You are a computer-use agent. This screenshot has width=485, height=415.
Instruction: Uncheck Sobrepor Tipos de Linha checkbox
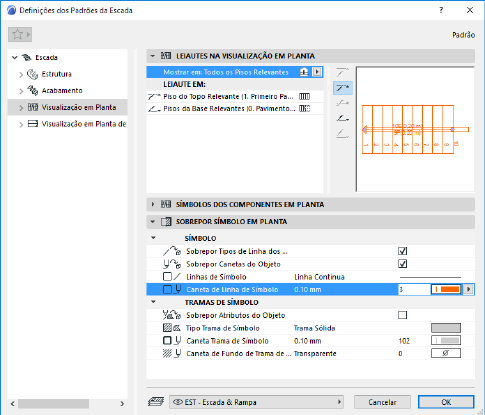(x=403, y=251)
